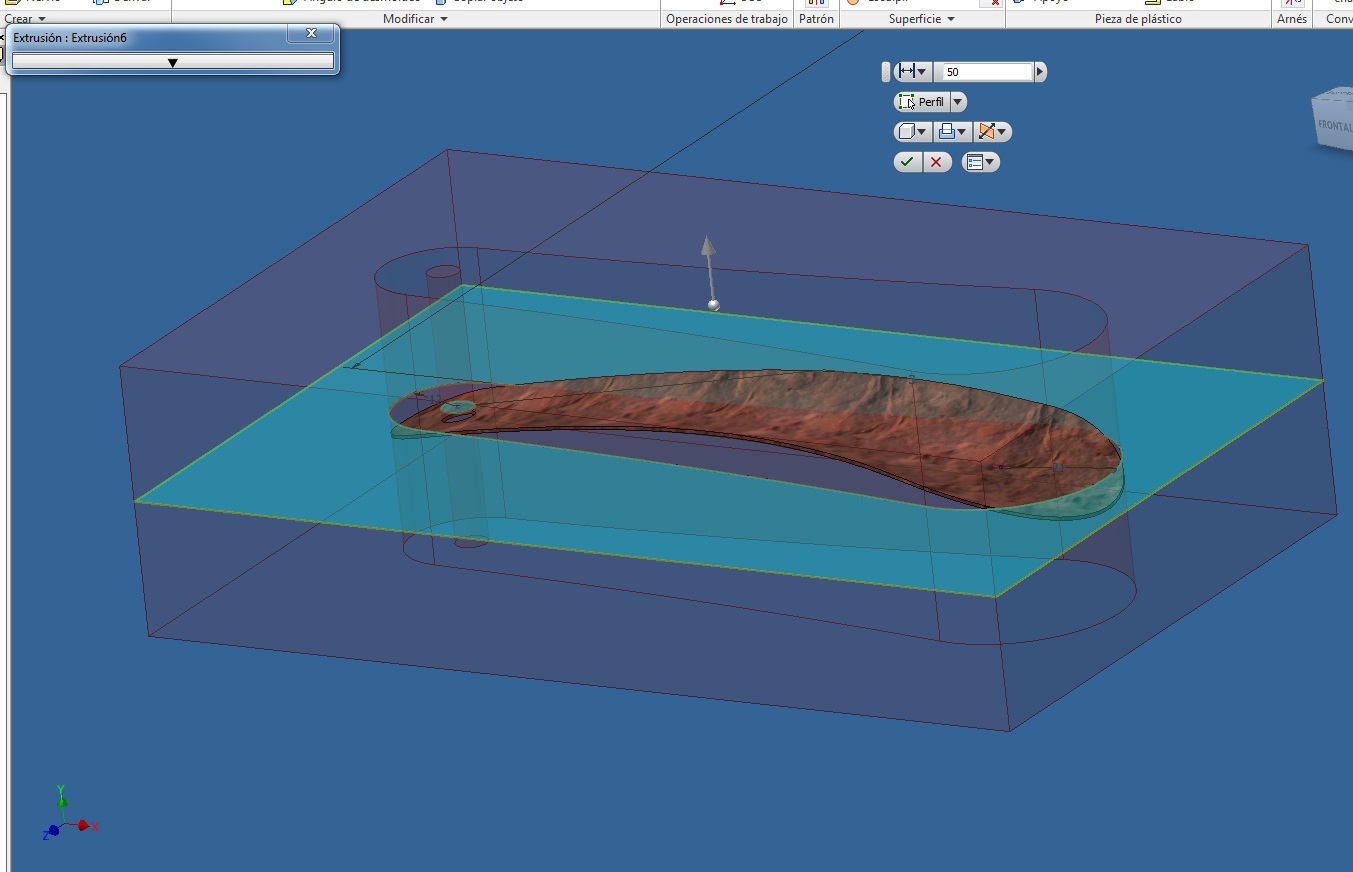Click the Perfil profile selection button
This screenshot has height=872, width=1353.
[x=921, y=102]
